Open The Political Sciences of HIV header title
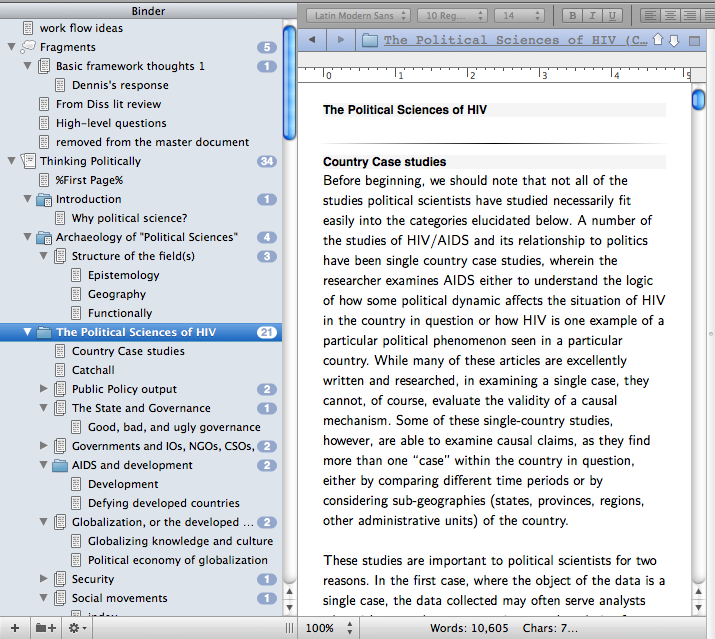This screenshot has width=715, height=639. pos(515,40)
